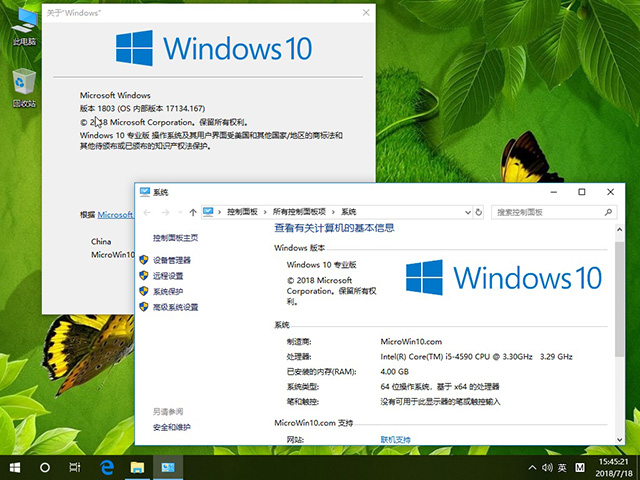Select 控制面板 breadcrumb in address bar
640x480 pixels.
coord(242,212)
